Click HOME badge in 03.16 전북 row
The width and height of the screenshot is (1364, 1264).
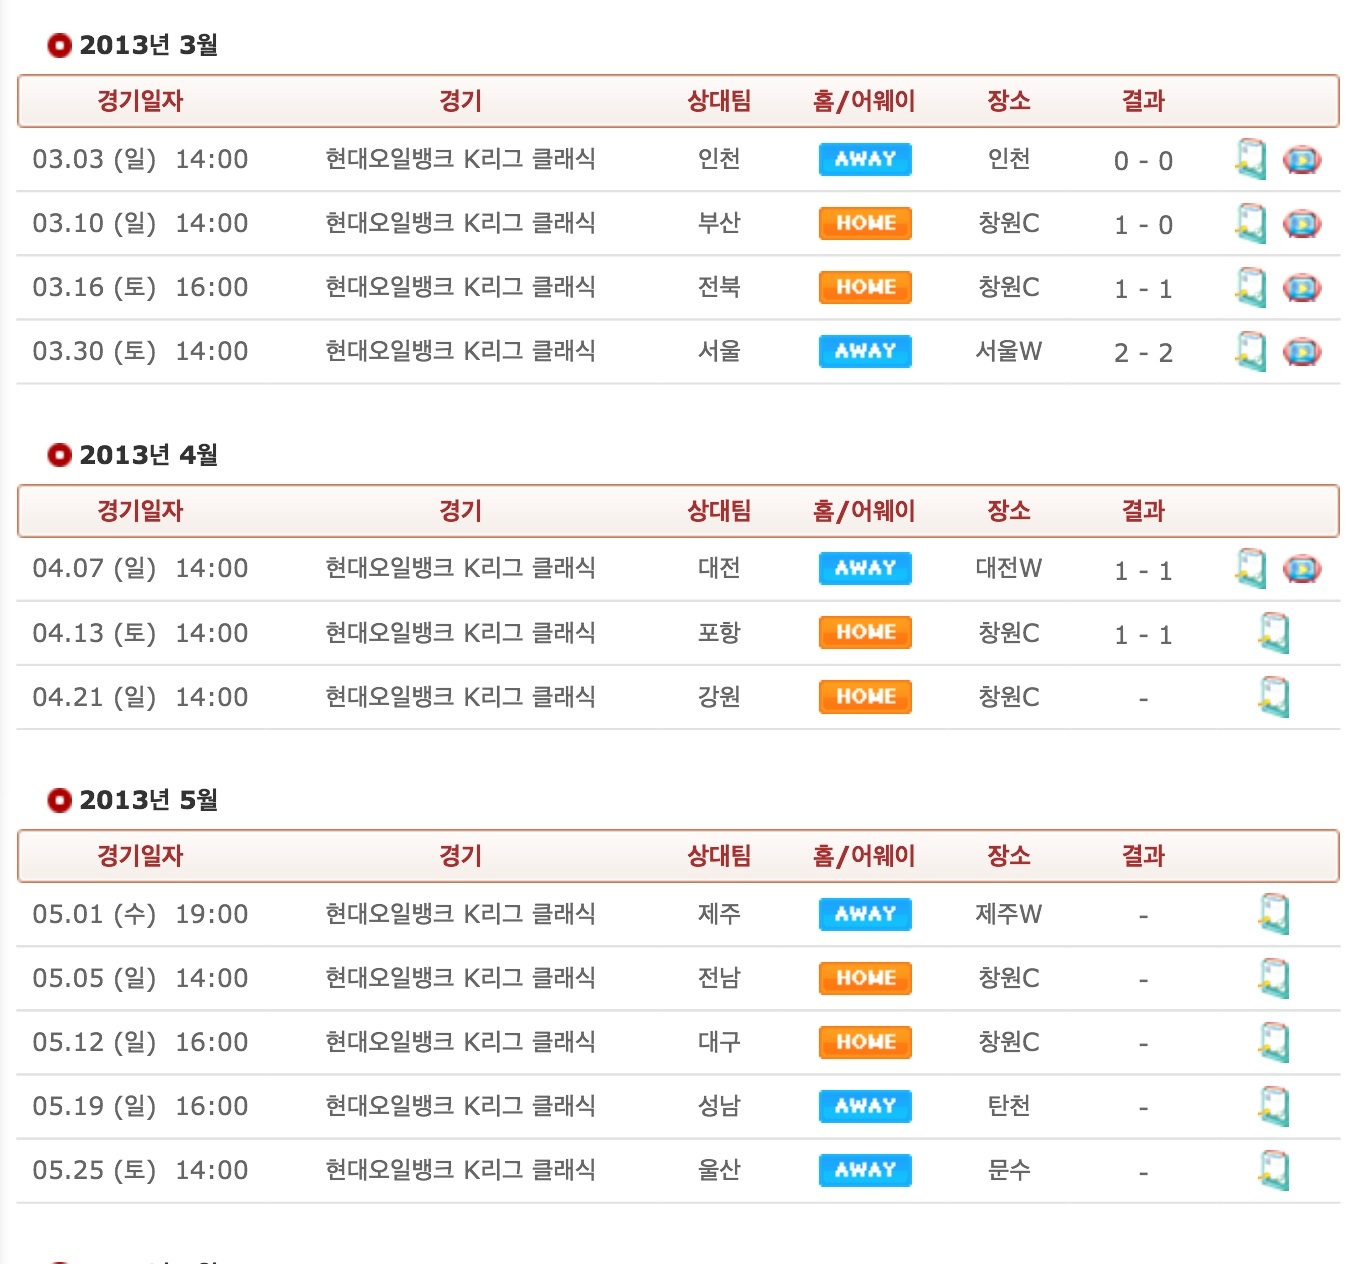click(865, 287)
